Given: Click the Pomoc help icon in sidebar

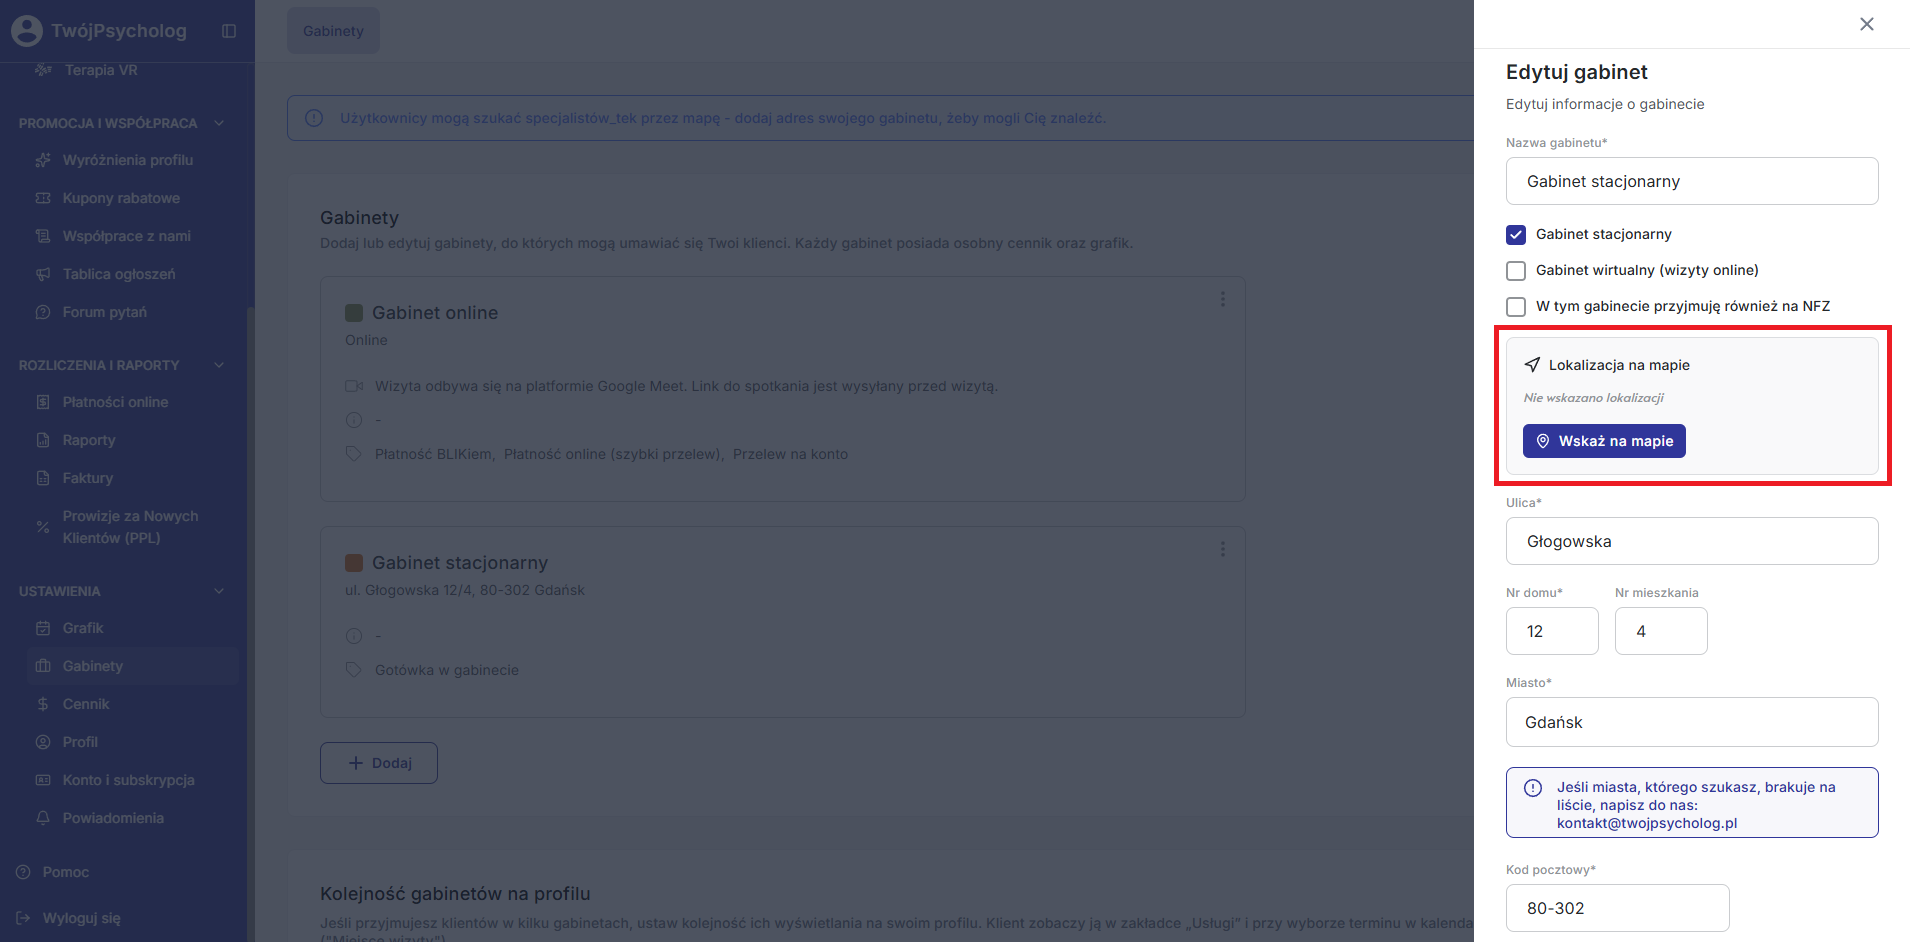Looking at the screenshot, I should pyautogui.click(x=23, y=872).
